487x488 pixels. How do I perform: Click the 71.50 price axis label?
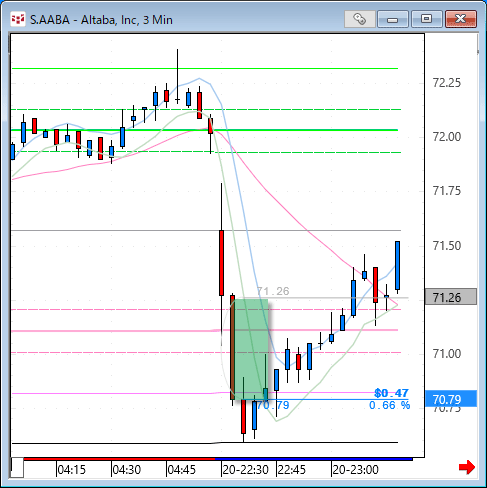pos(447,246)
